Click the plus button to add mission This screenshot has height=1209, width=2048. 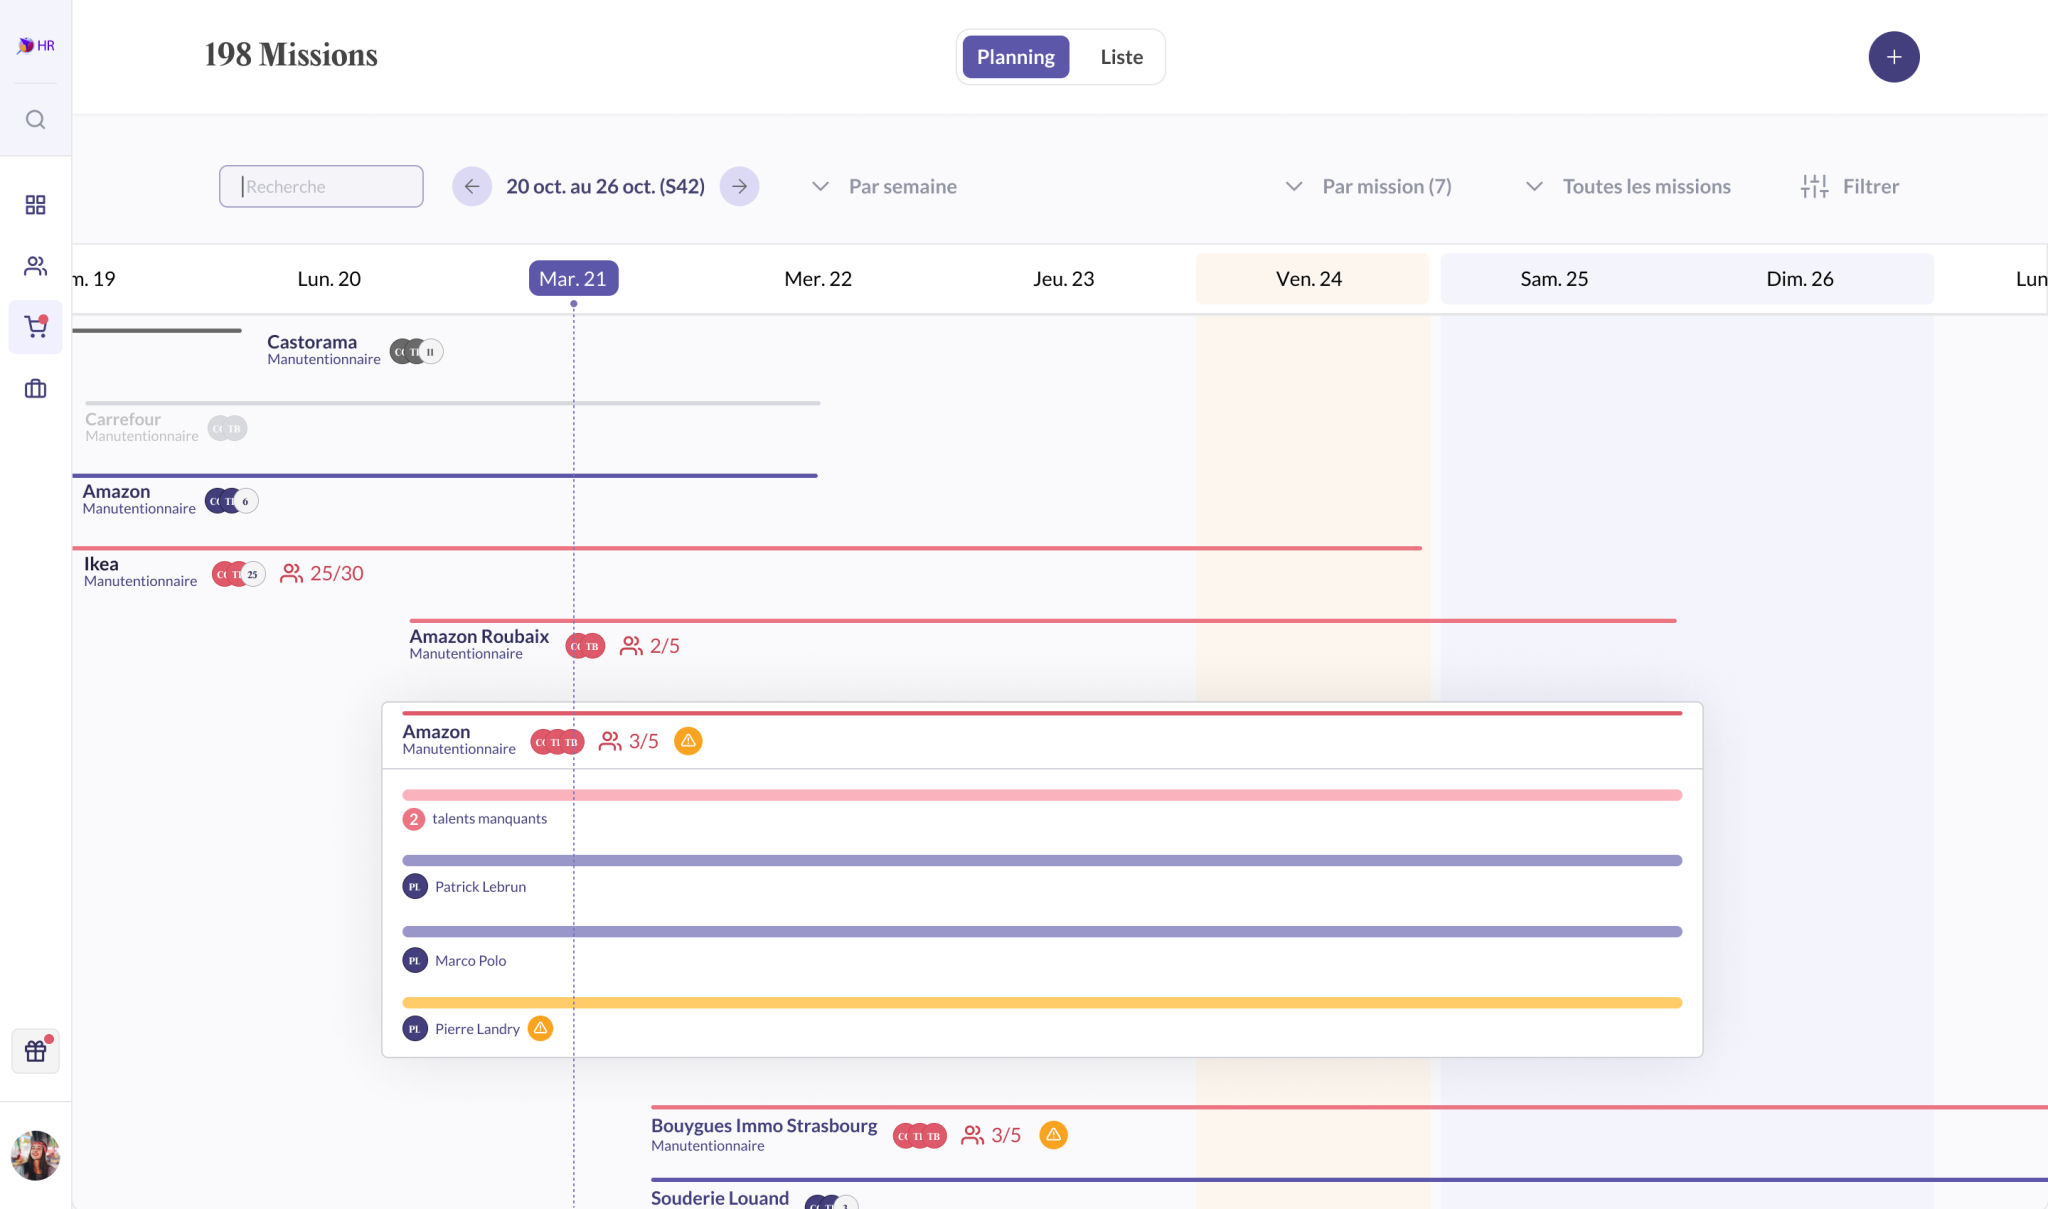1893,57
